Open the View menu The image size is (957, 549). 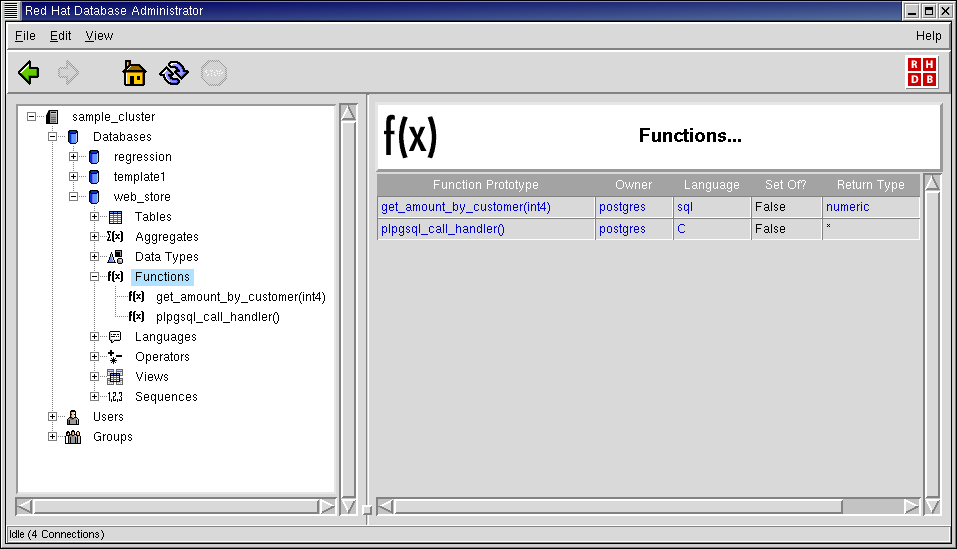[x=99, y=36]
